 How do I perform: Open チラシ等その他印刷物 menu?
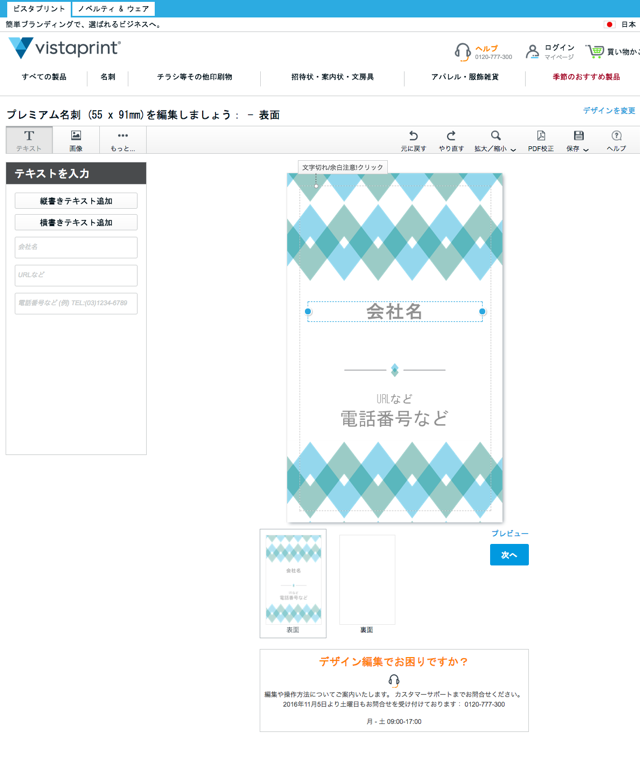[195, 77]
